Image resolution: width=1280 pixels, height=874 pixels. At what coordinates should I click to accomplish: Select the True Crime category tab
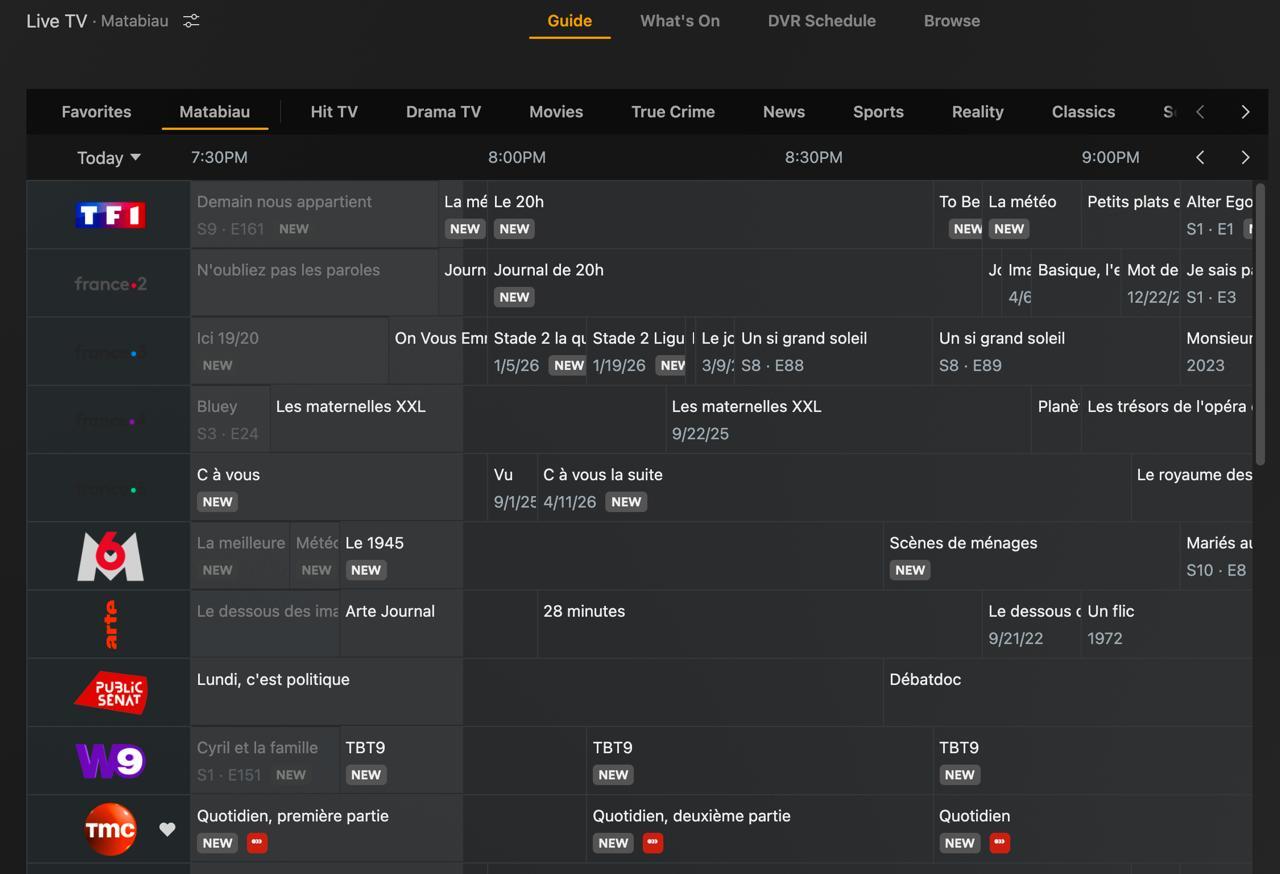click(x=672, y=112)
